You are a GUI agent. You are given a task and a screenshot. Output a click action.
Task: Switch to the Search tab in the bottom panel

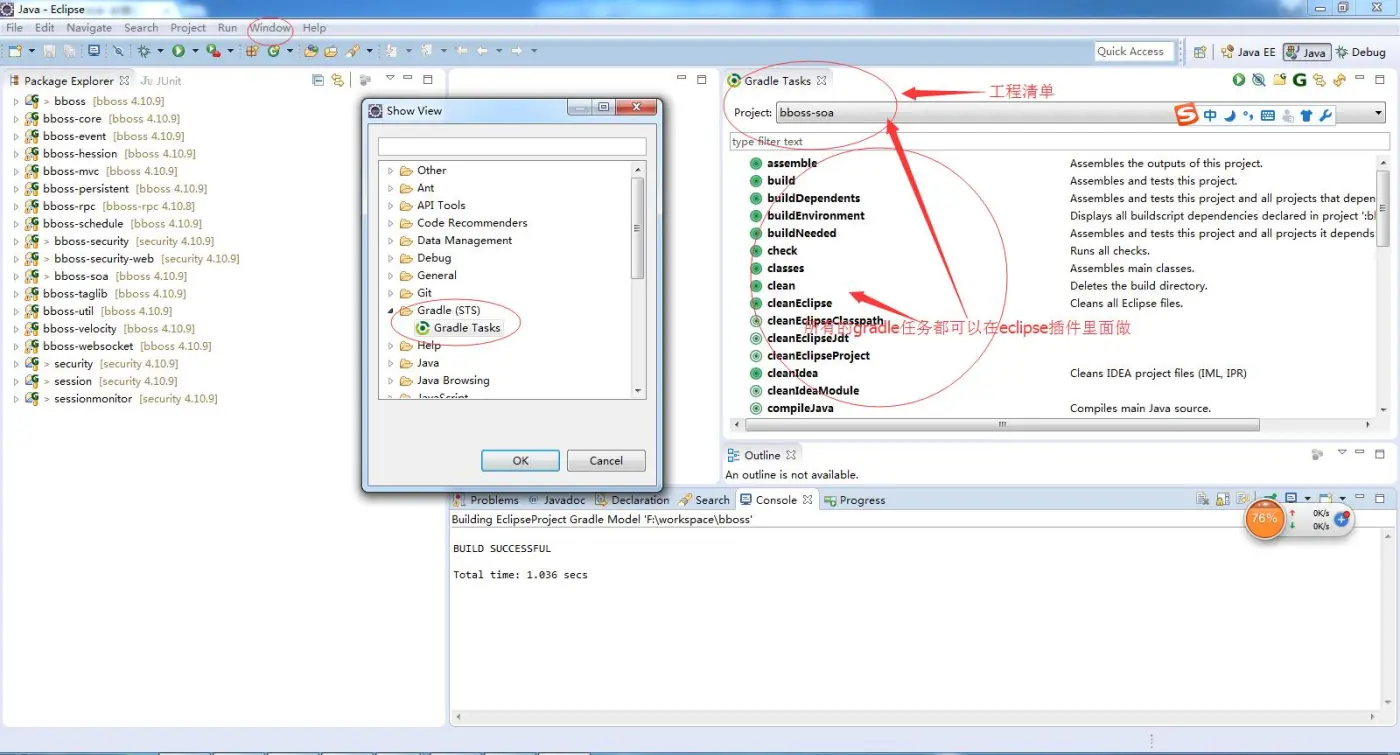tap(705, 500)
